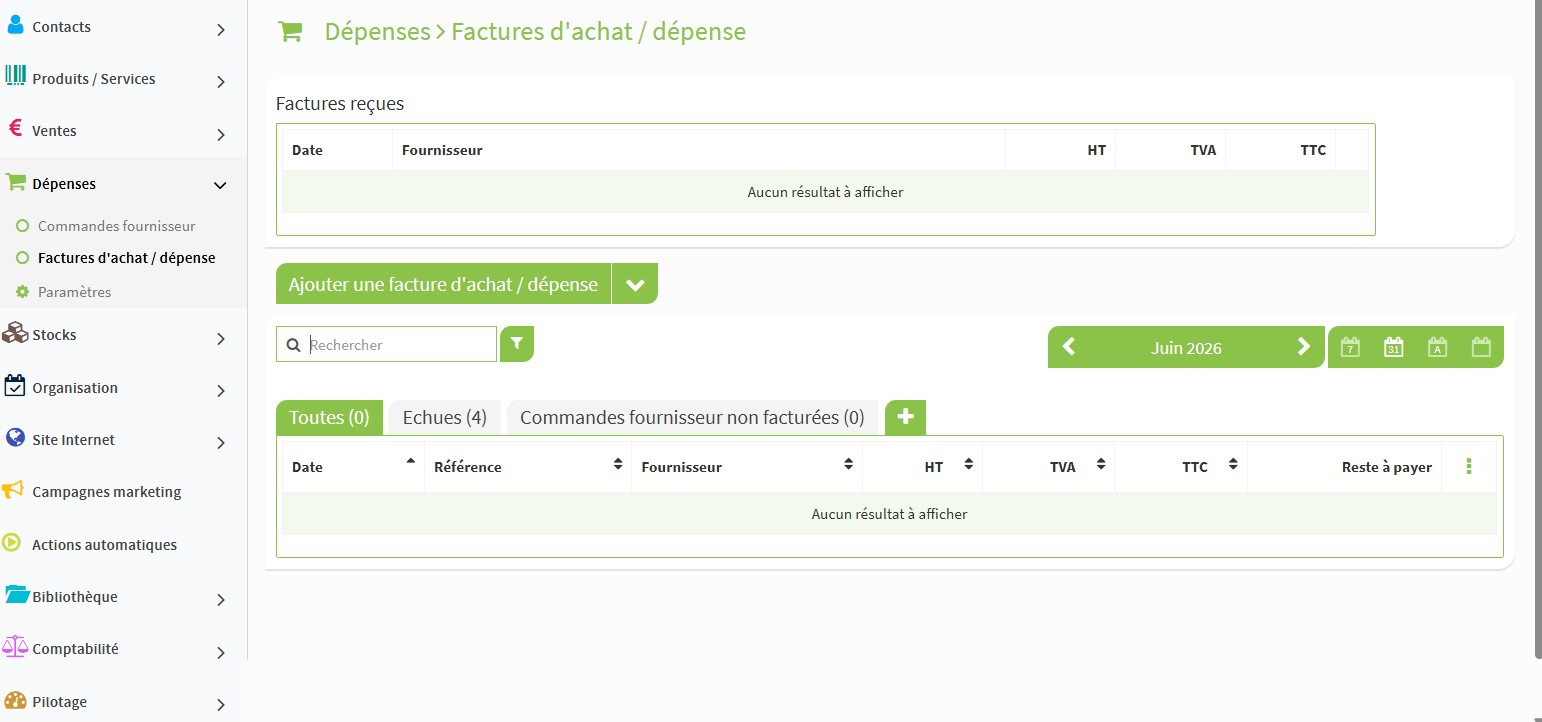This screenshot has width=1542, height=722.
Task: Click the Factures reçues heading
Action: (340, 103)
